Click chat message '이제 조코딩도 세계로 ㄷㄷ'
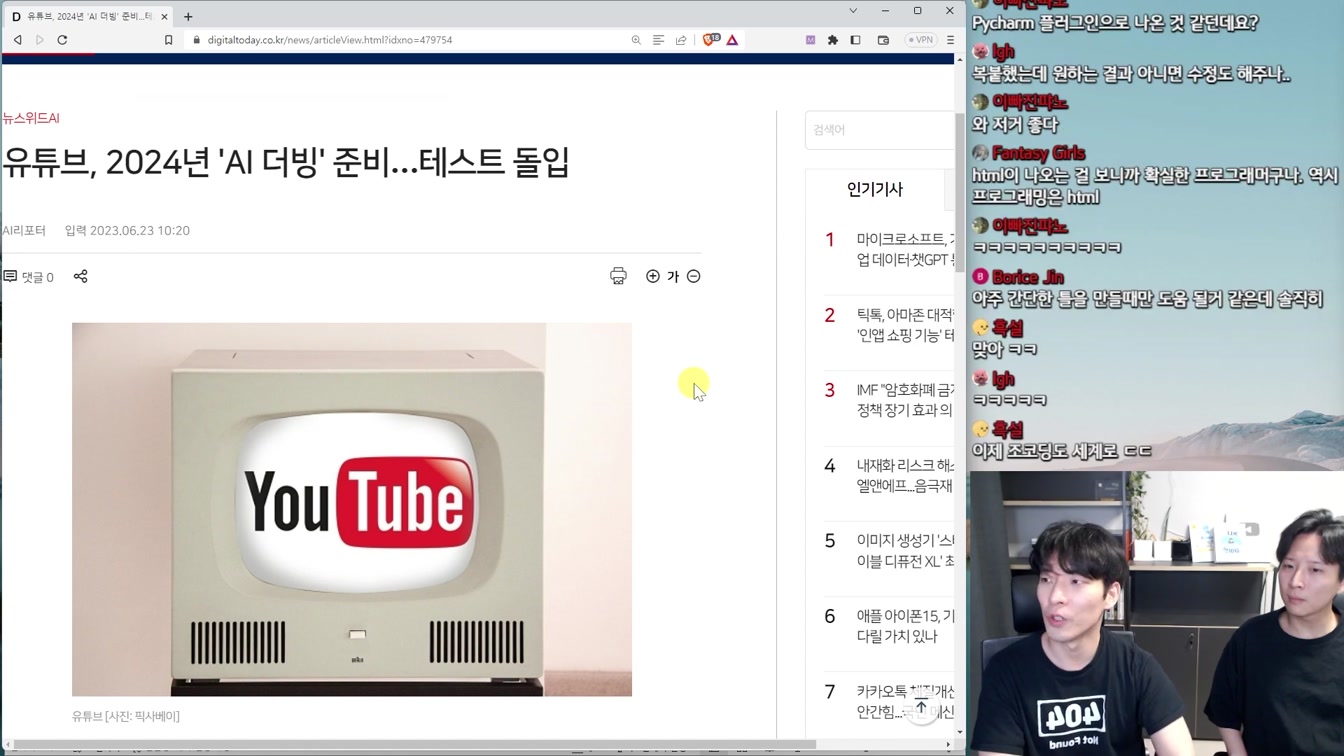This screenshot has height=756, width=1344. point(1062,452)
